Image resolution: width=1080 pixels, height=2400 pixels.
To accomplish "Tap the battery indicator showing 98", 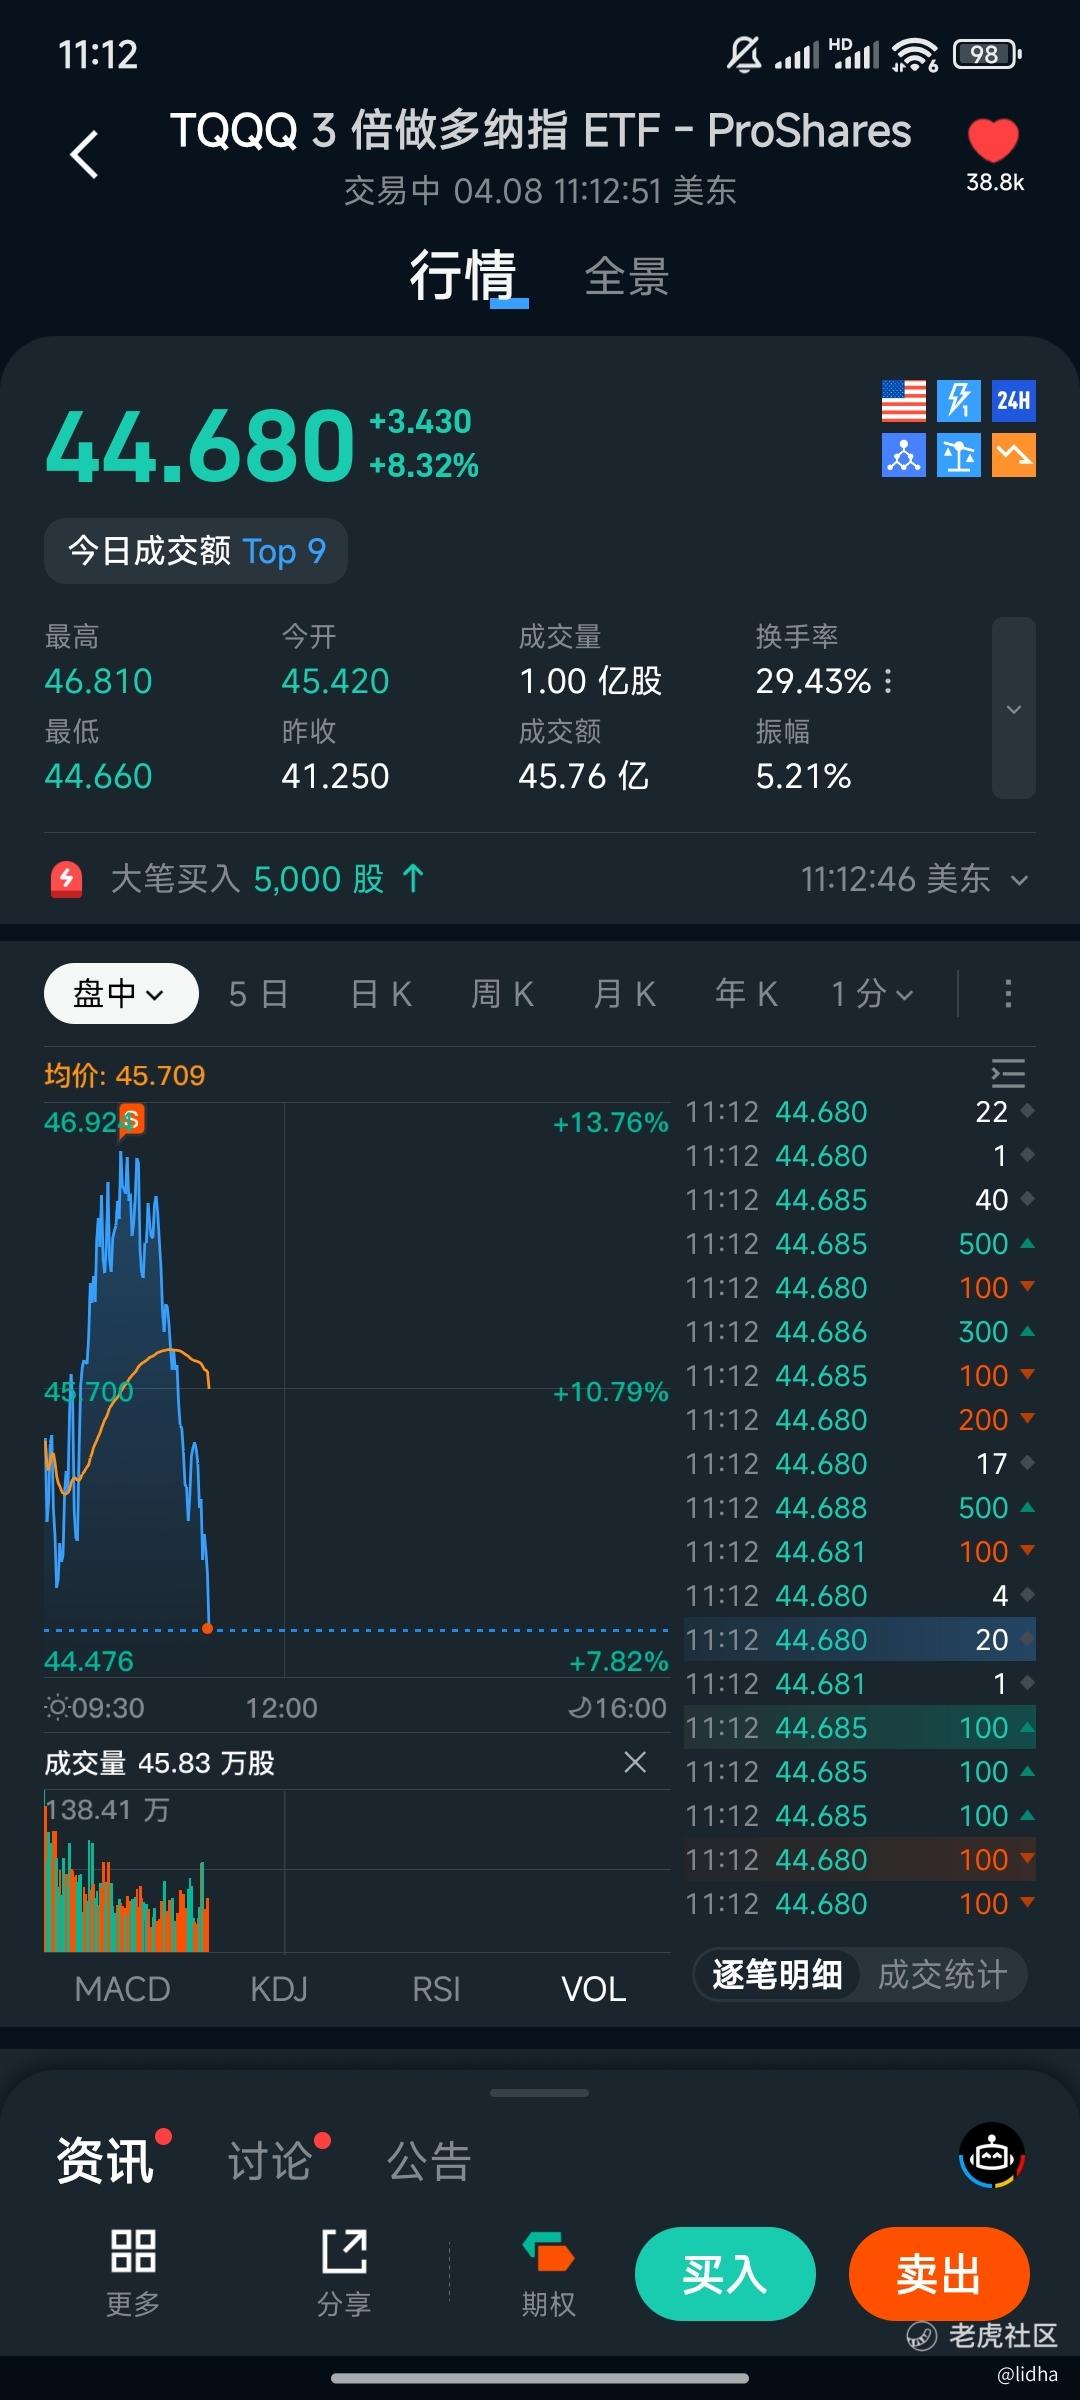I will click(988, 54).
